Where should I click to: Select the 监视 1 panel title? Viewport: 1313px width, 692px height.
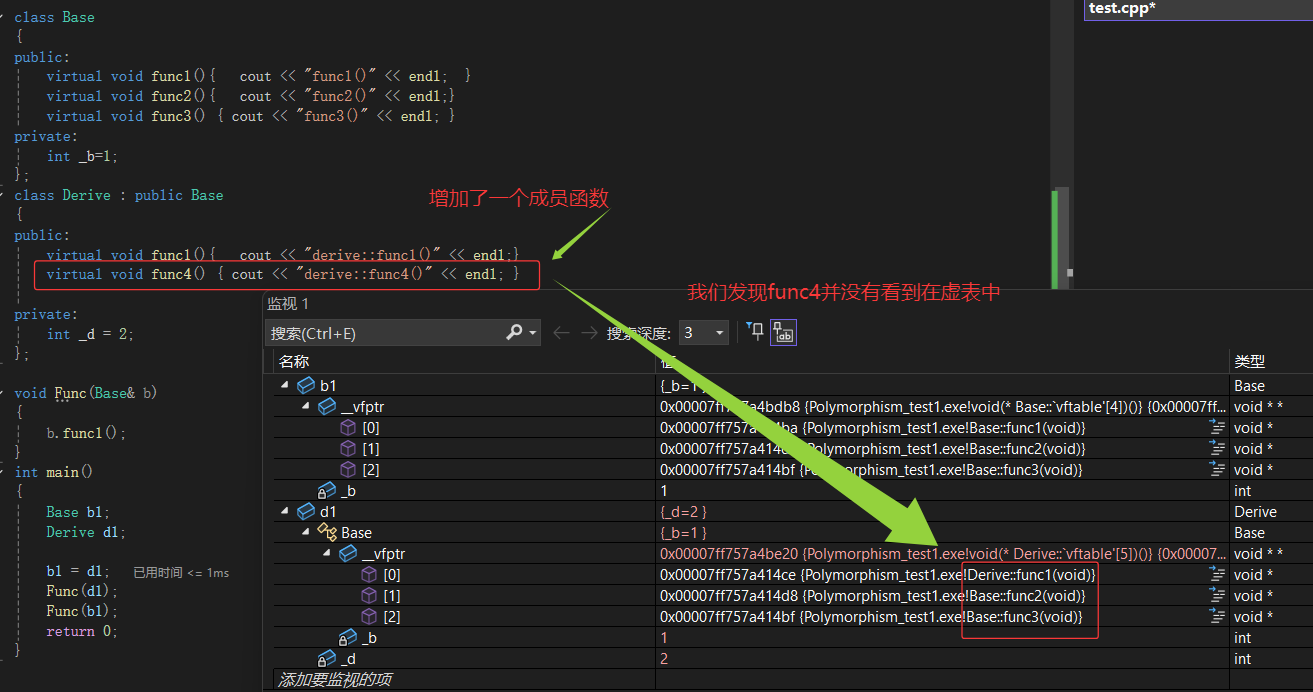click(x=288, y=303)
